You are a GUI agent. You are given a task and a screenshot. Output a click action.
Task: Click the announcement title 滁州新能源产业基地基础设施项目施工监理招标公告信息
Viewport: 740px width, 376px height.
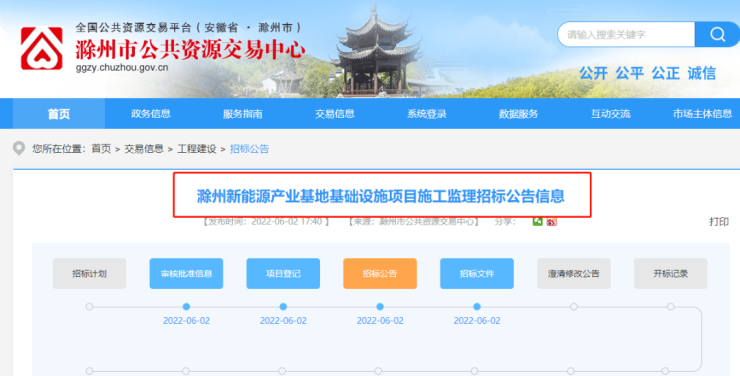click(380, 196)
